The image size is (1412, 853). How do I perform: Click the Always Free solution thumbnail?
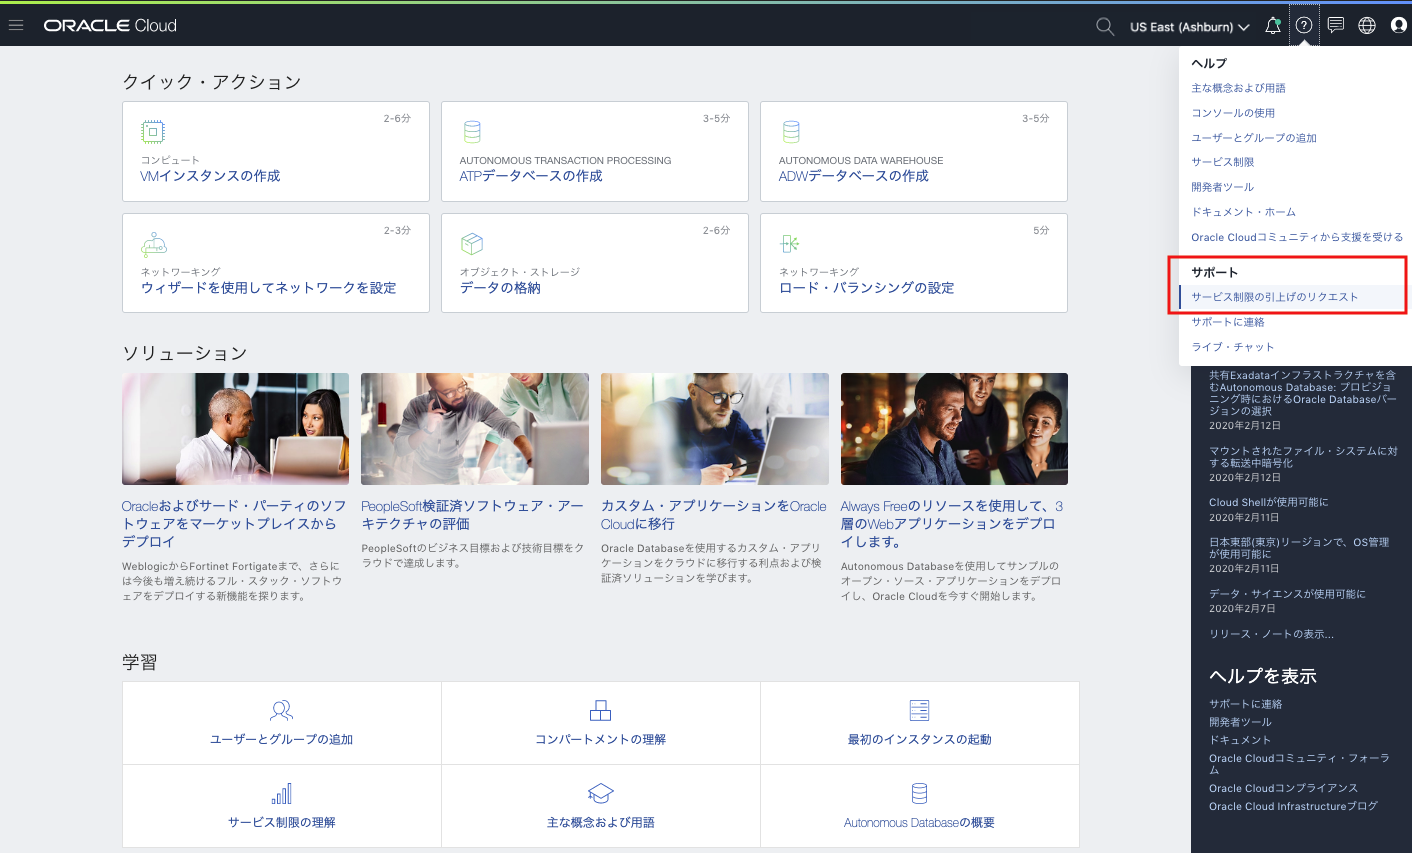[954, 429]
